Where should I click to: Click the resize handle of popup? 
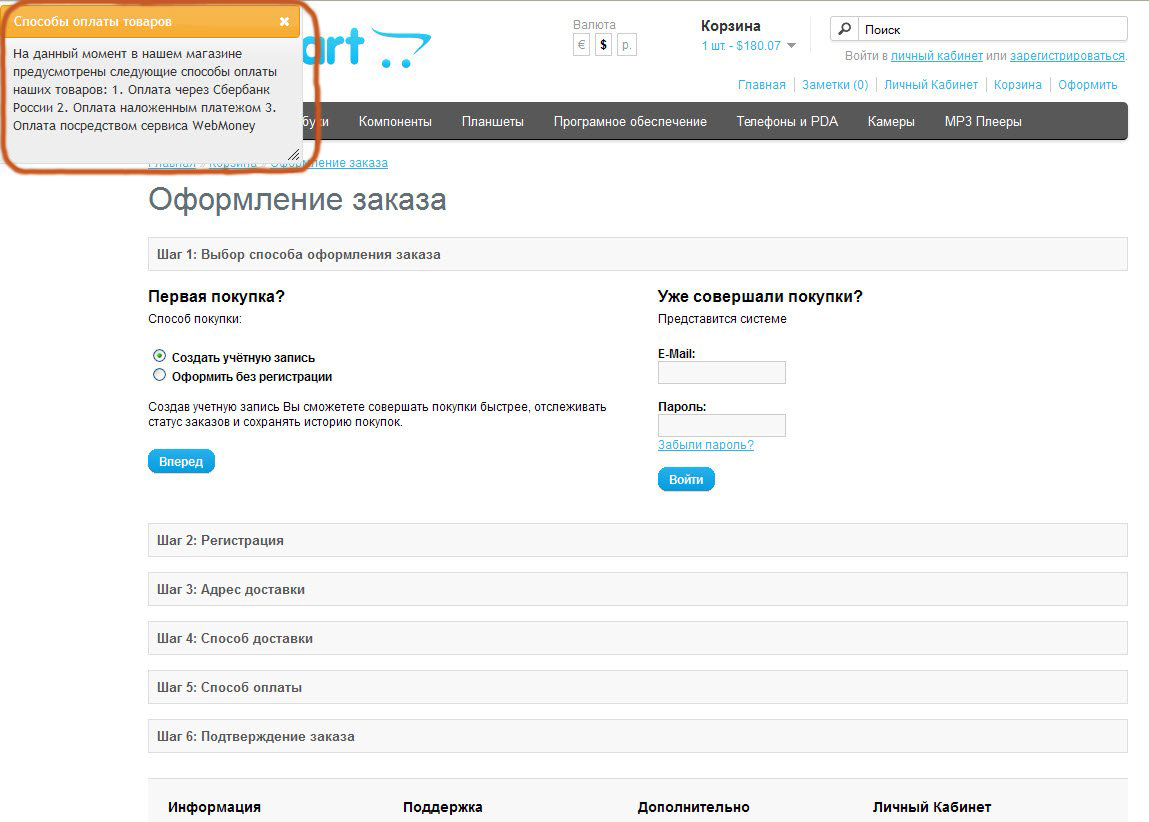[x=293, y=154]
